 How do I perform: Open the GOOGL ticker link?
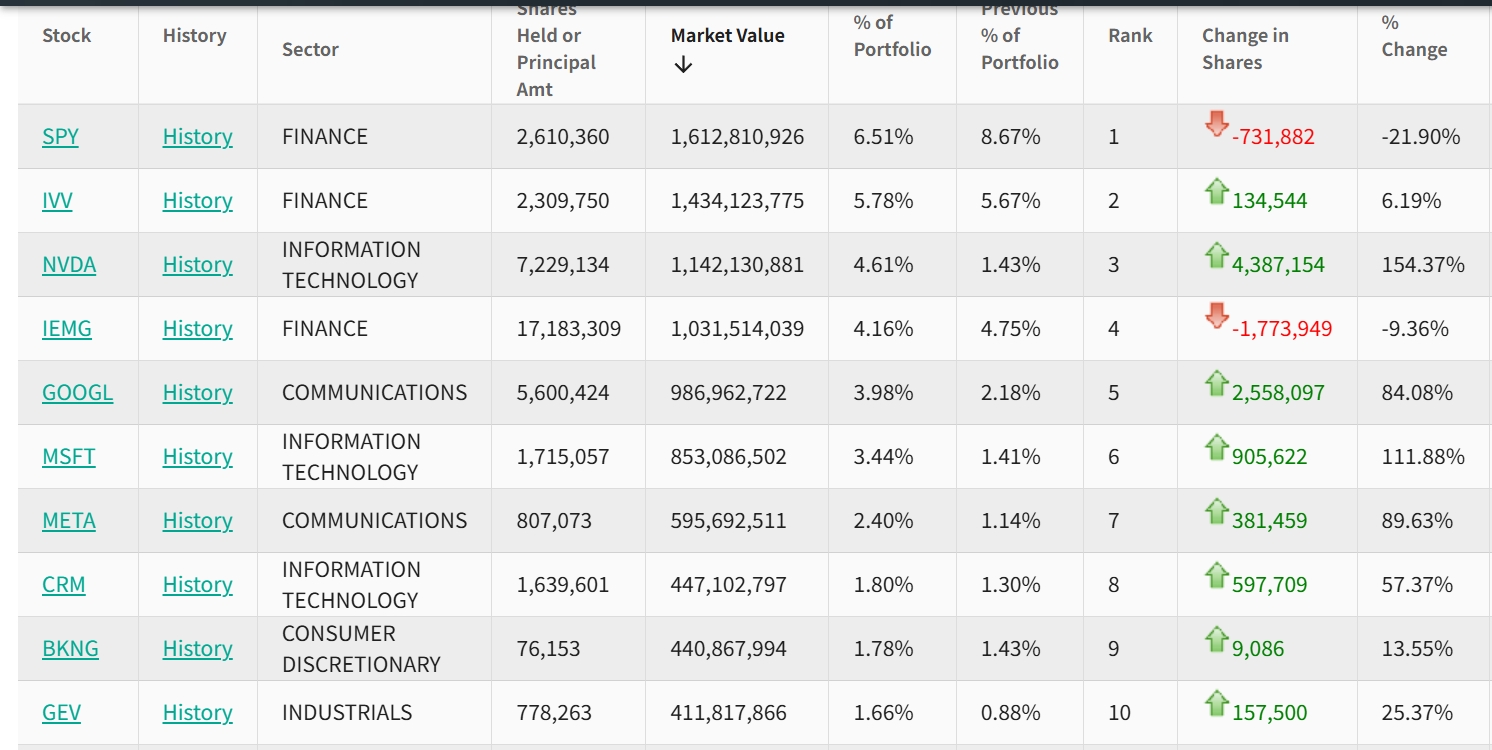77,393
